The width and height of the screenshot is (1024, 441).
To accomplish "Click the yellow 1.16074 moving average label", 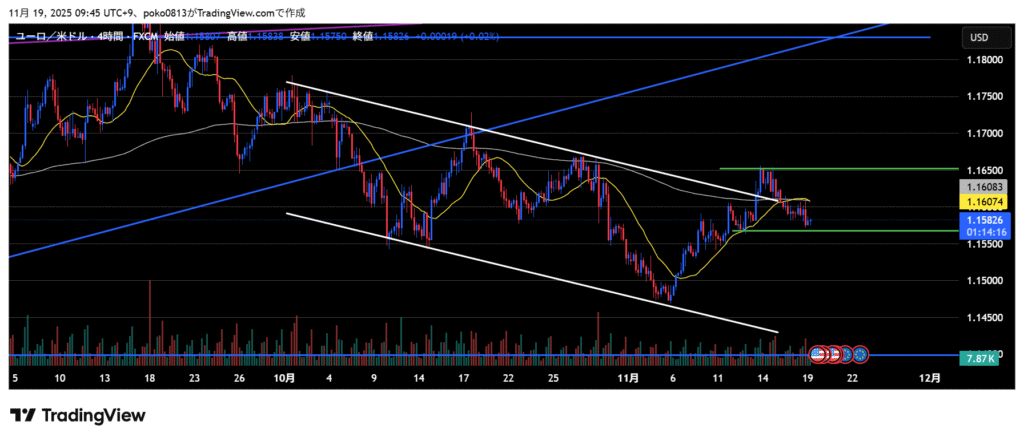I will [x=985, y=201].
